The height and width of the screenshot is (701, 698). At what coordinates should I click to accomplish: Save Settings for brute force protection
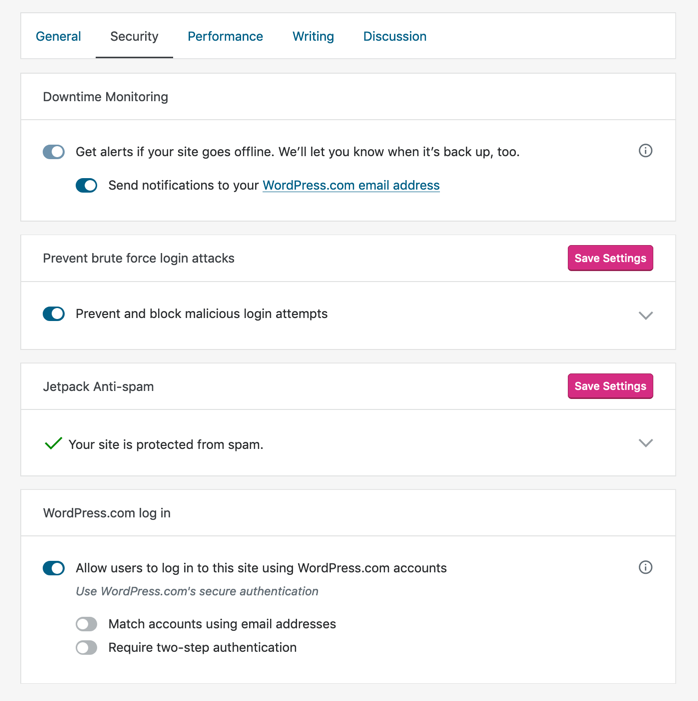point(610,258)
